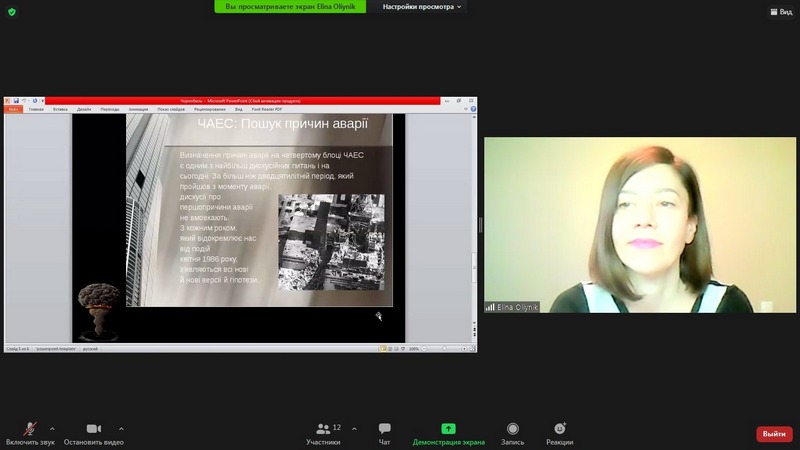Select Elina Oliynik video tile

(x=640, y=224)
